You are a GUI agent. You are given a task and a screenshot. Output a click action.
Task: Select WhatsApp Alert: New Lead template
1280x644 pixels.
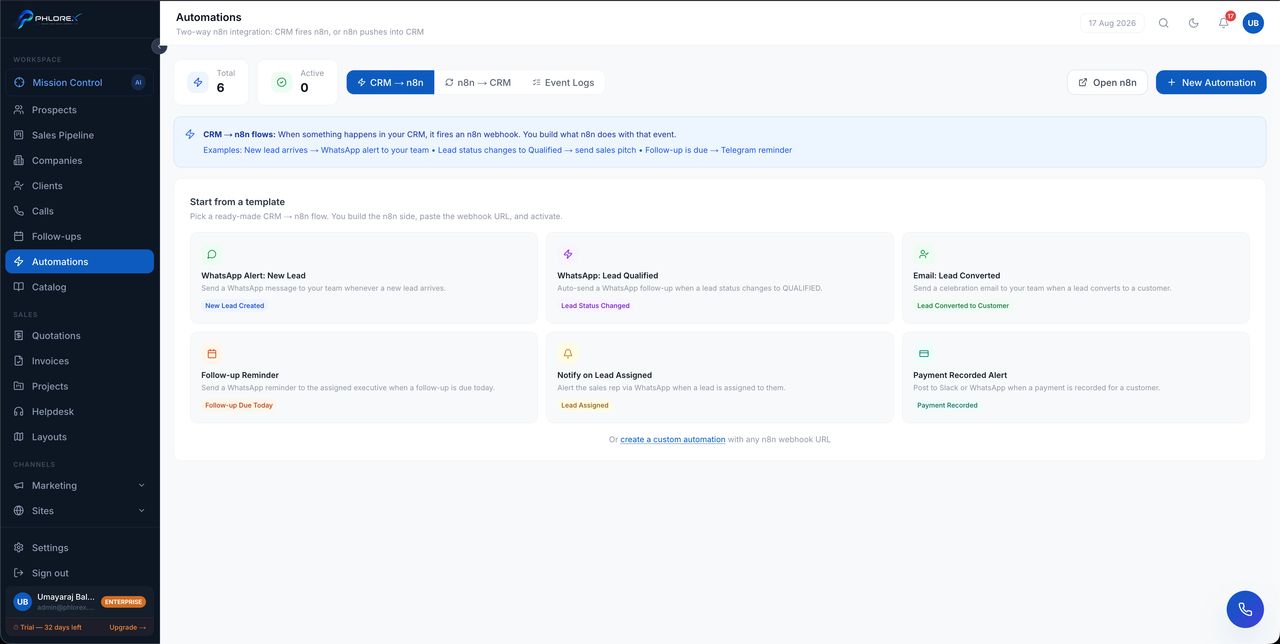coord(364,278)
